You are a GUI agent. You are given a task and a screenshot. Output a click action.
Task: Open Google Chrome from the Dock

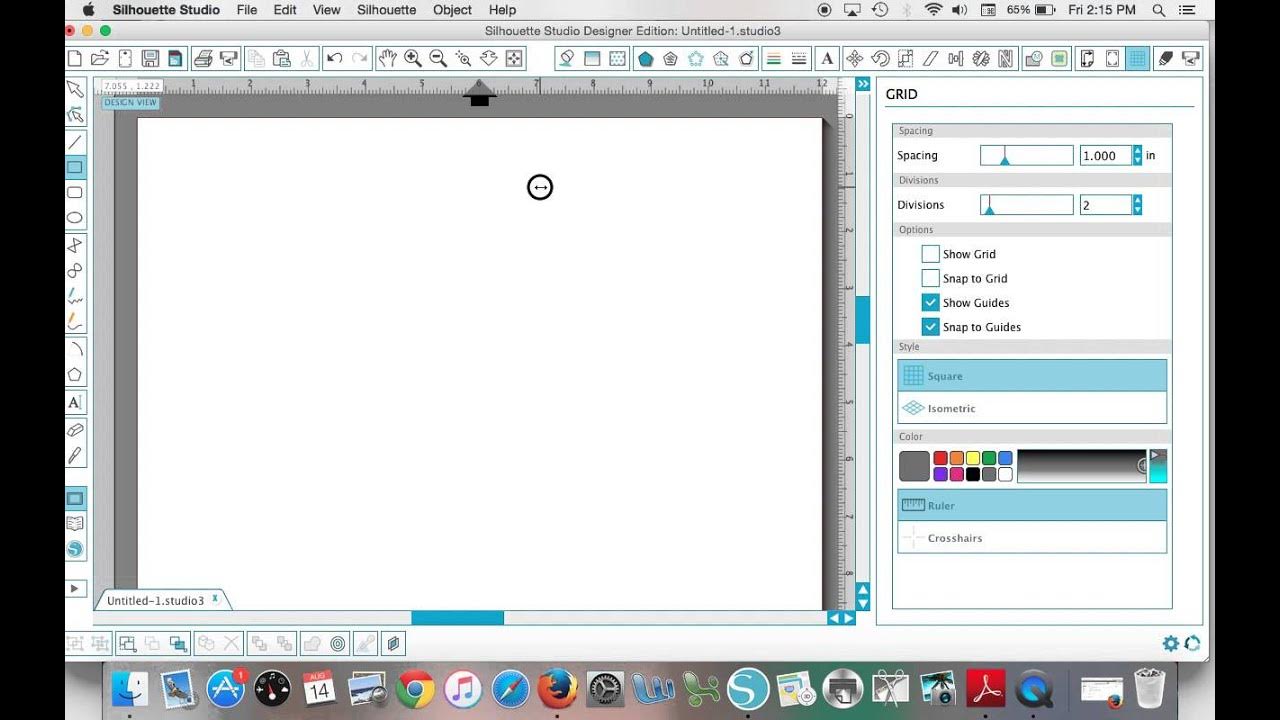click(415, 689)
